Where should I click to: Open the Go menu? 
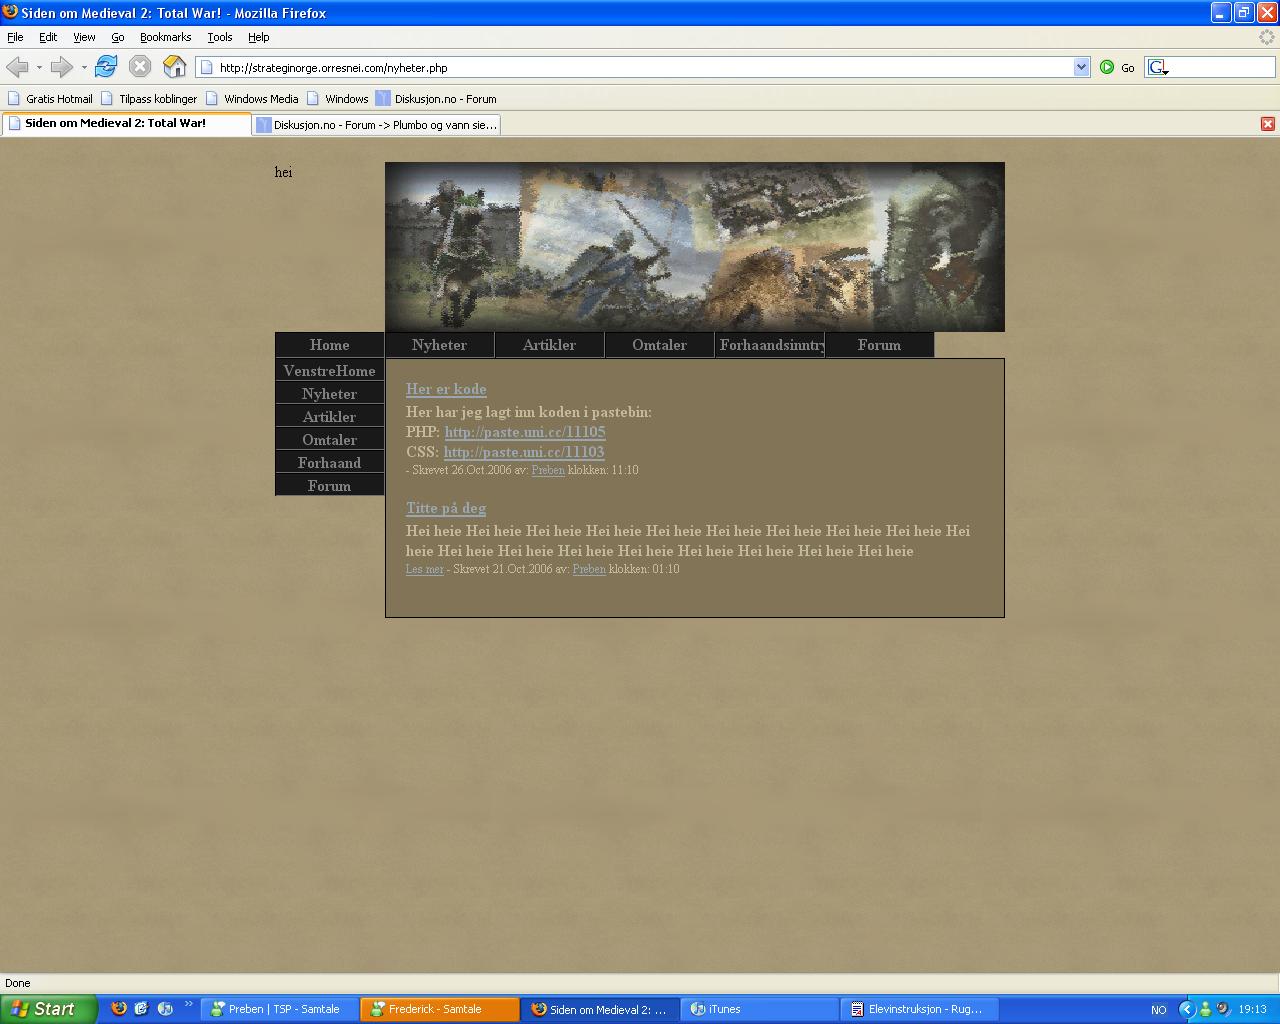118,37
